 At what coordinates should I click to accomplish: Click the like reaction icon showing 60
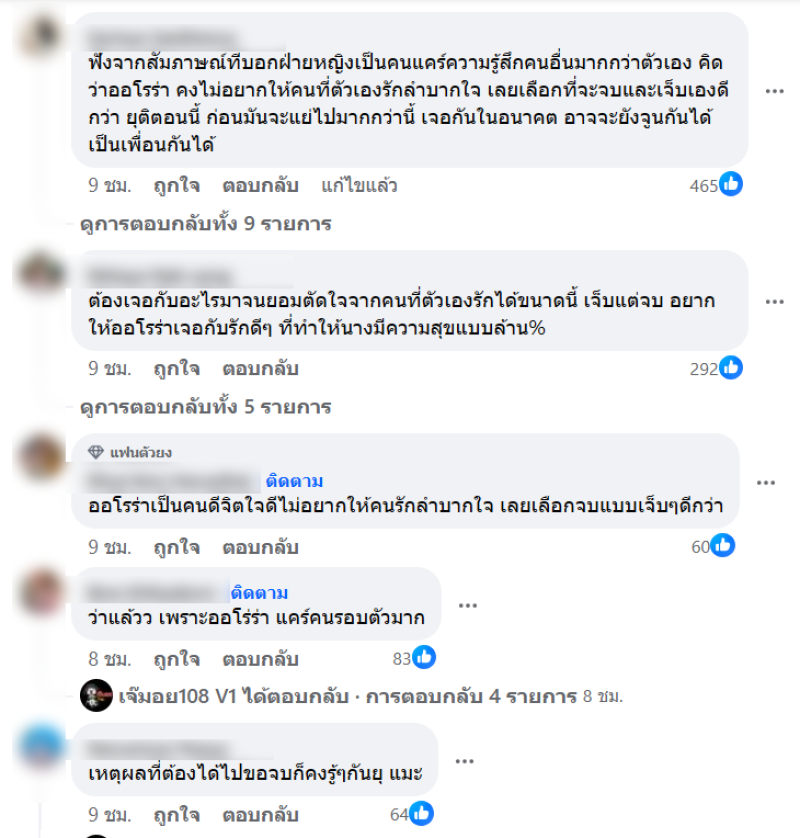[x=723, y=546]
